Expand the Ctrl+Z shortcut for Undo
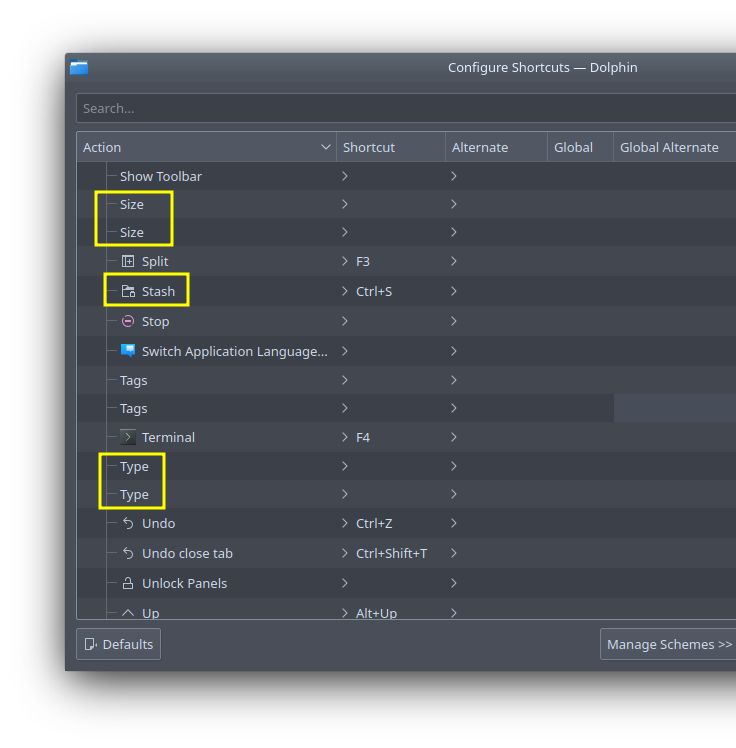This screenshot has height=748, width=736. (345, 523)
